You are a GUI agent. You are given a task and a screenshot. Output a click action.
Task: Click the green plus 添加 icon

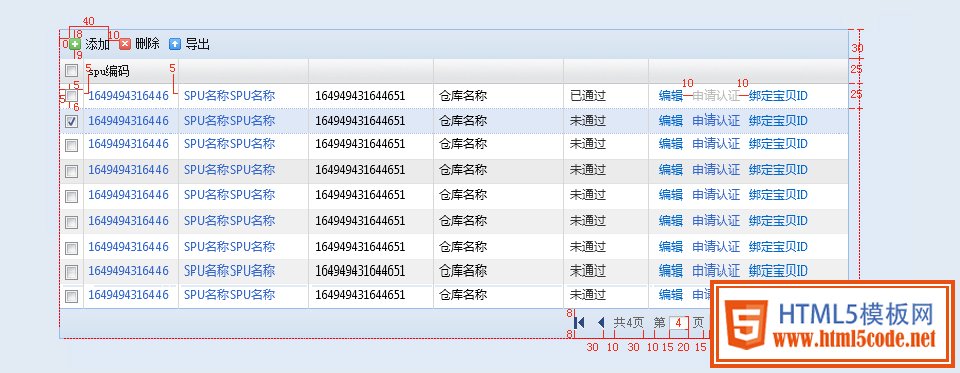[75, 44]
